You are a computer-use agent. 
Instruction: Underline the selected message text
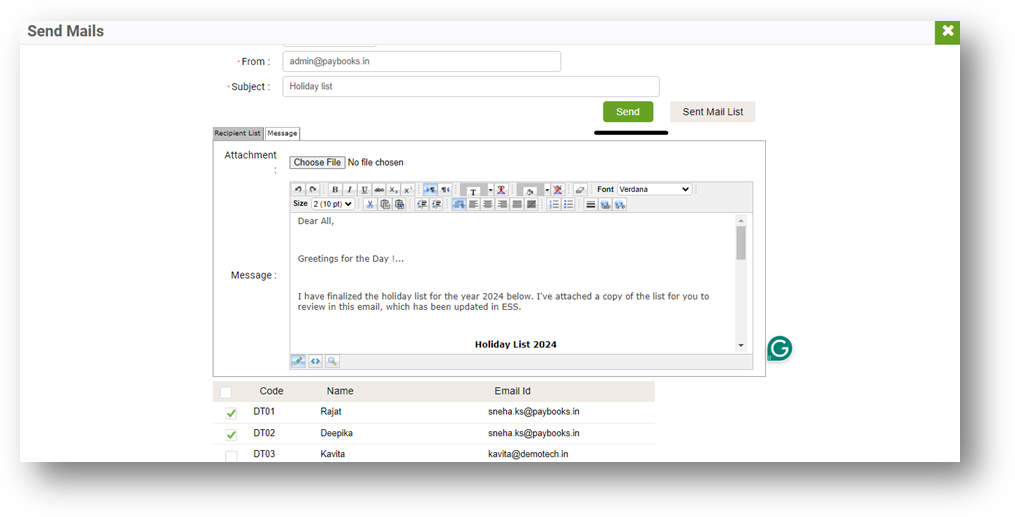click(364, 190)
